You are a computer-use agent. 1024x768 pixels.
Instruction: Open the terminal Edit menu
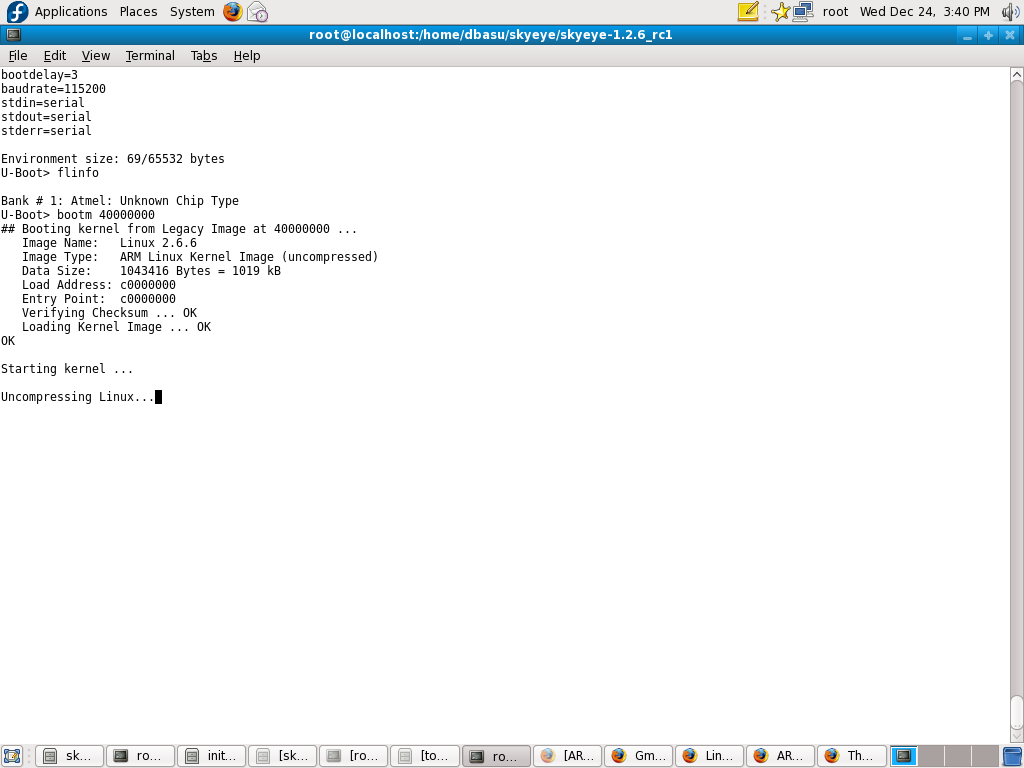pyautogui.click(x=55, y=56)
